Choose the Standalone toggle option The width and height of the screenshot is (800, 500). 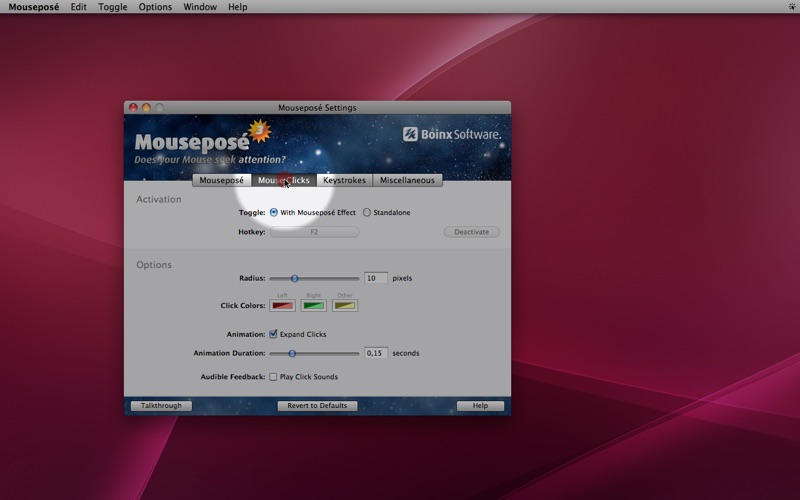(x=367, y=212)
